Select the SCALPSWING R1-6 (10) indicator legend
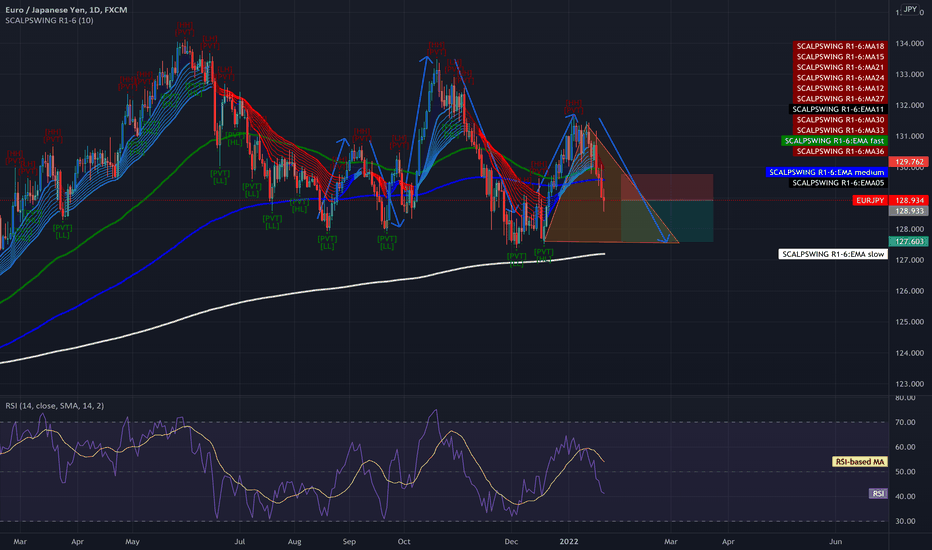The image size is (932, 550). 49,20
